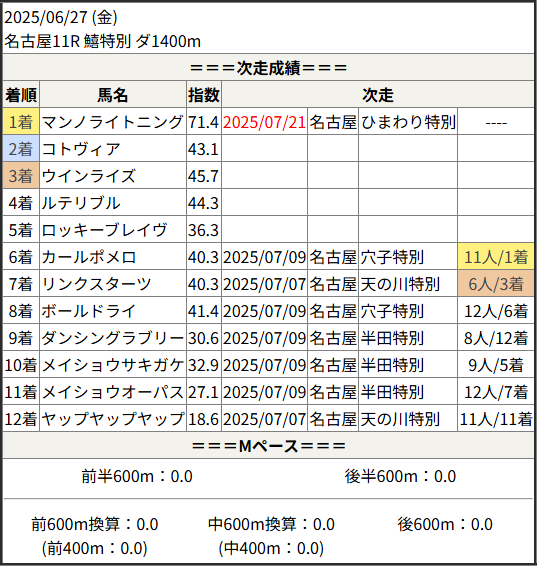Click the 次走成績 section heading

click(268, 68)
